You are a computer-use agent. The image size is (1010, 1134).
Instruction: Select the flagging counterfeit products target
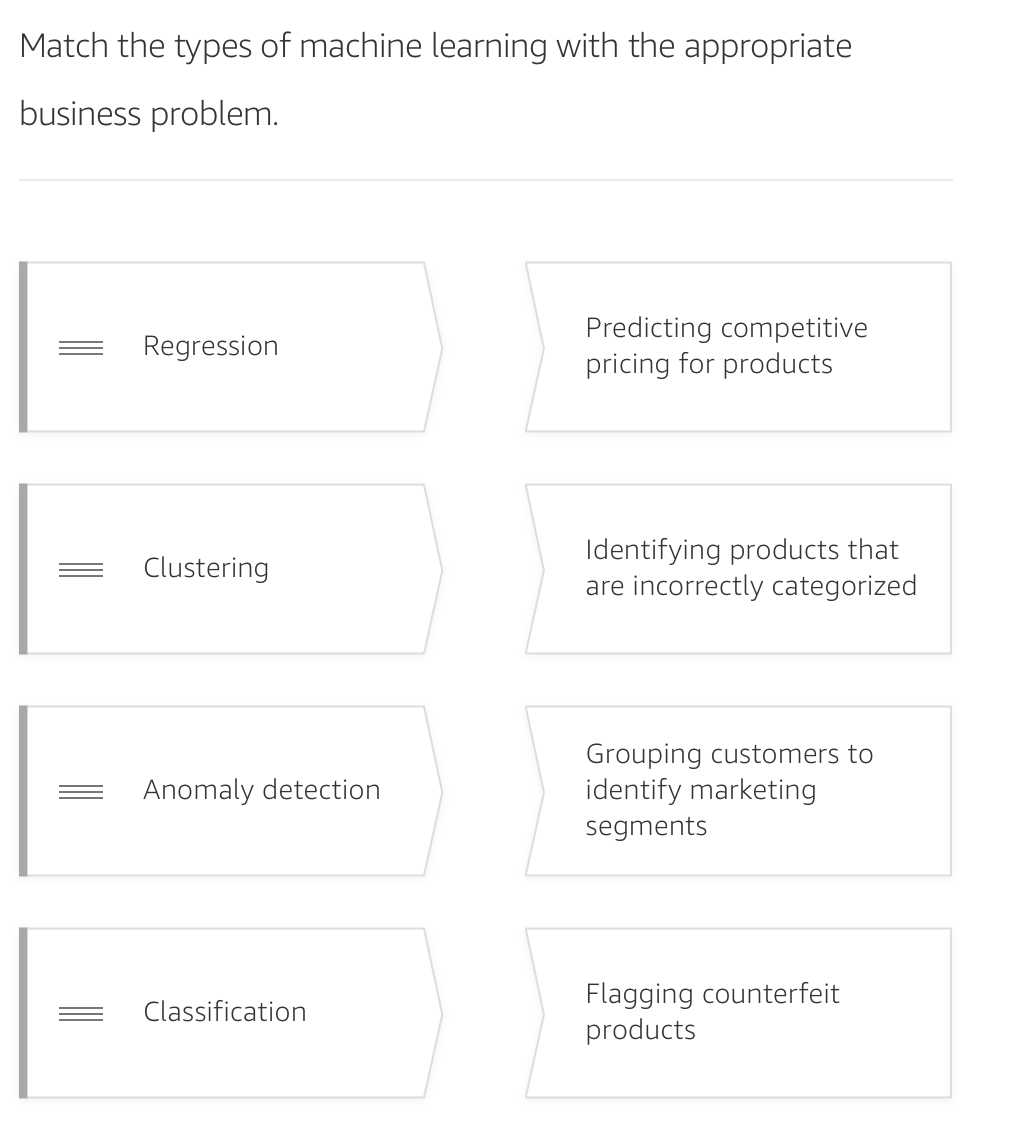click(740, 1012)
